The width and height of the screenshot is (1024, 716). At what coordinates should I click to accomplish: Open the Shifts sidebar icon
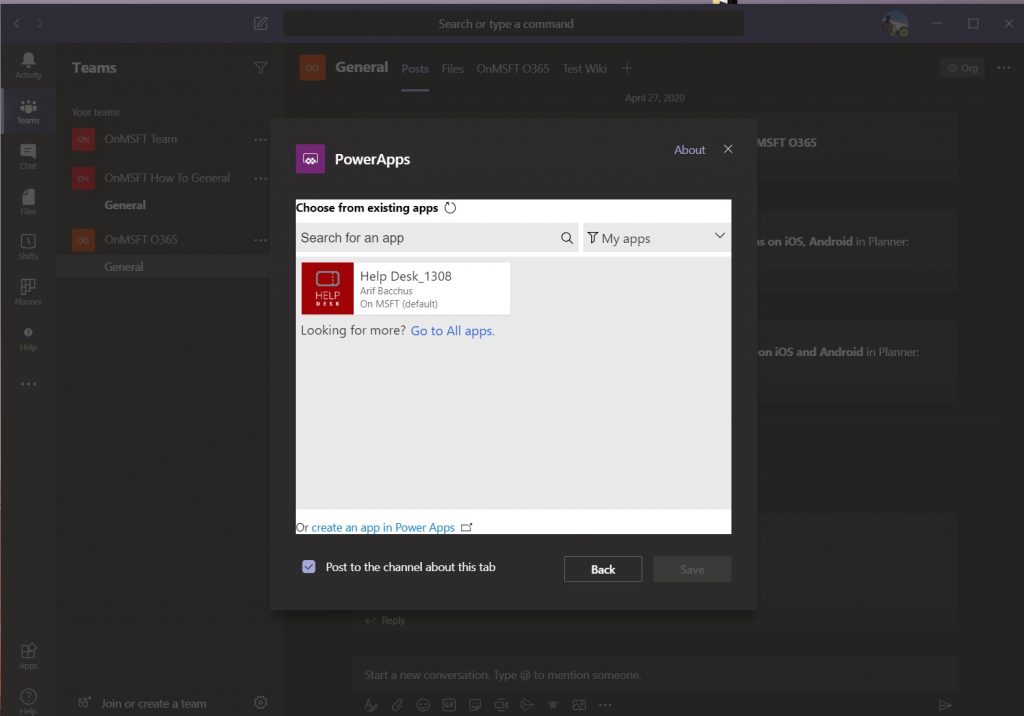point(28,247)
